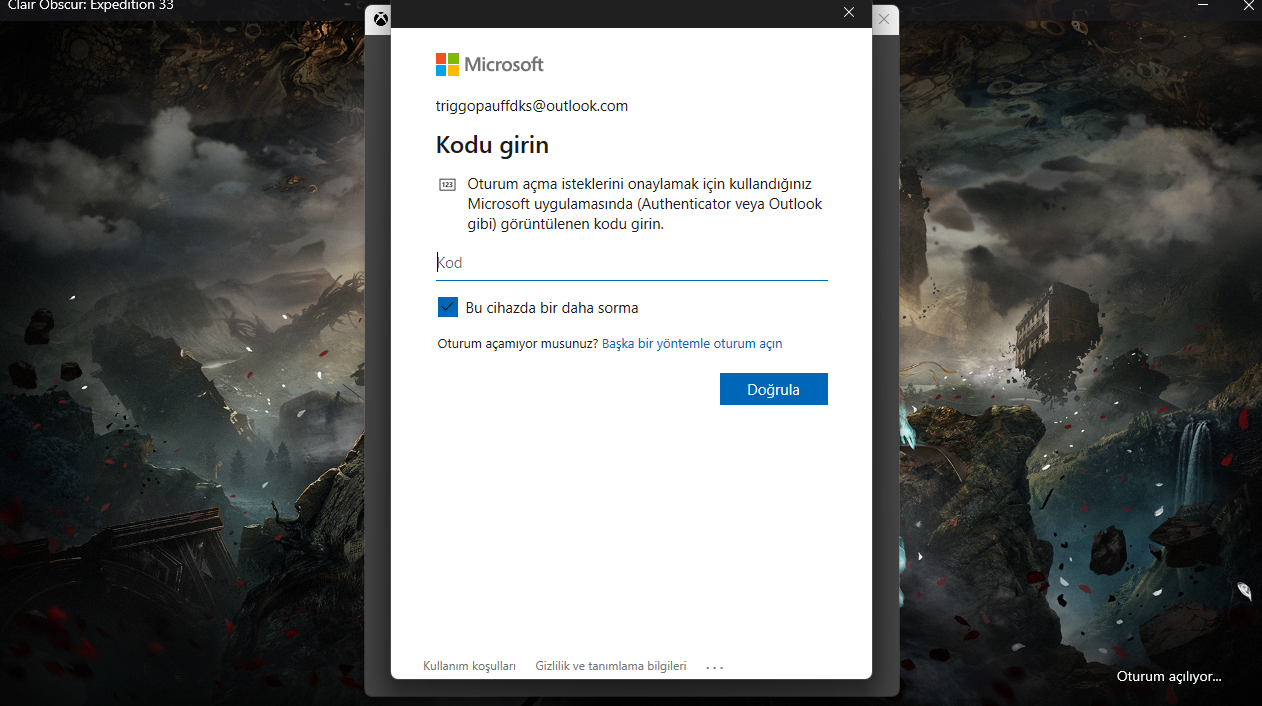Open Kullanım koşulları link
1262x706 pixels.
pyautogui.click(x=469, y=666)
